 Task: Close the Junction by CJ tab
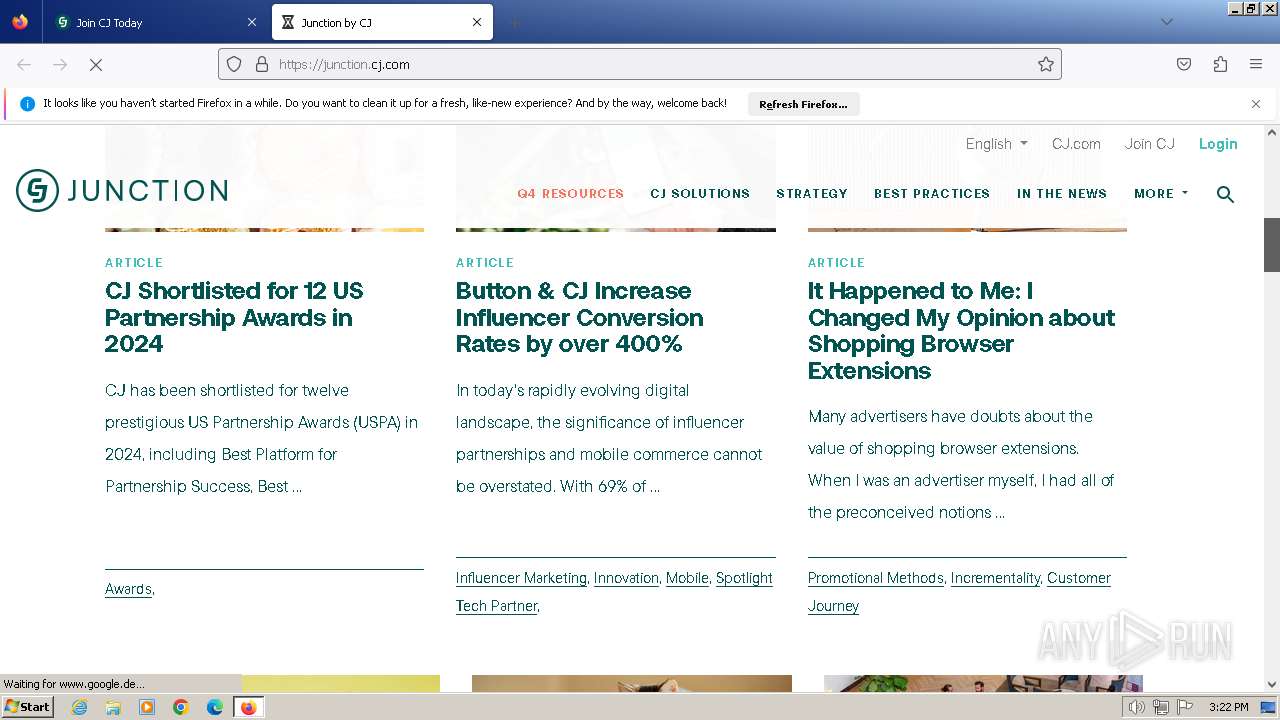tap(477, 22)
